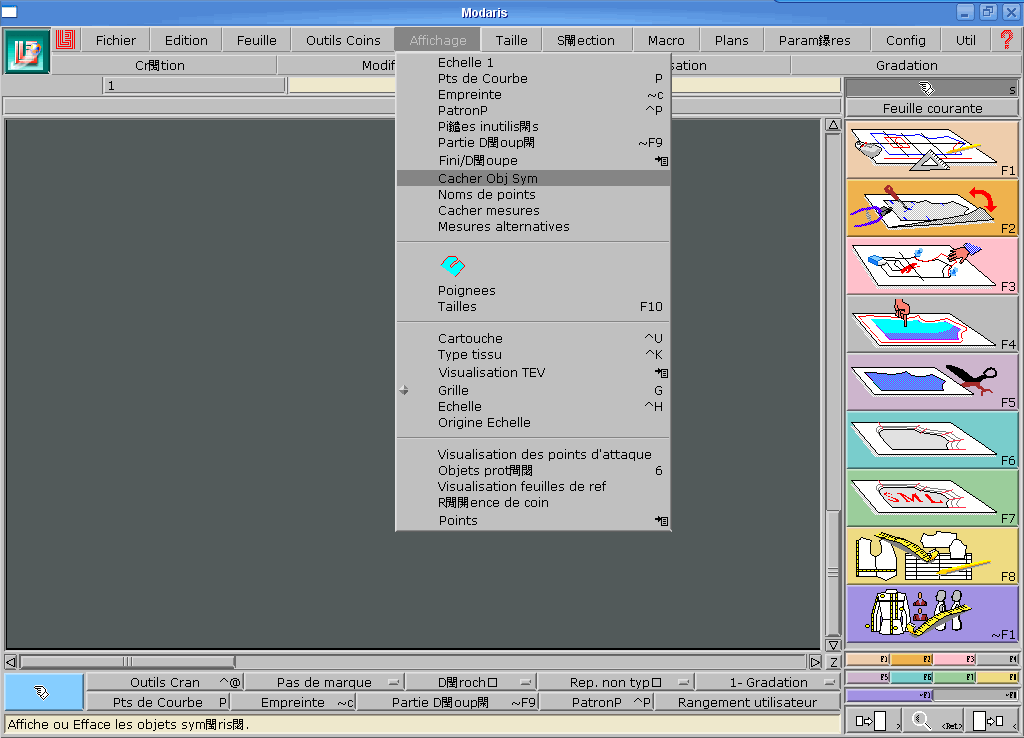The image size is (1024, 738).
Task: Open the Taille menu
Action: click(x=511, y=40)
